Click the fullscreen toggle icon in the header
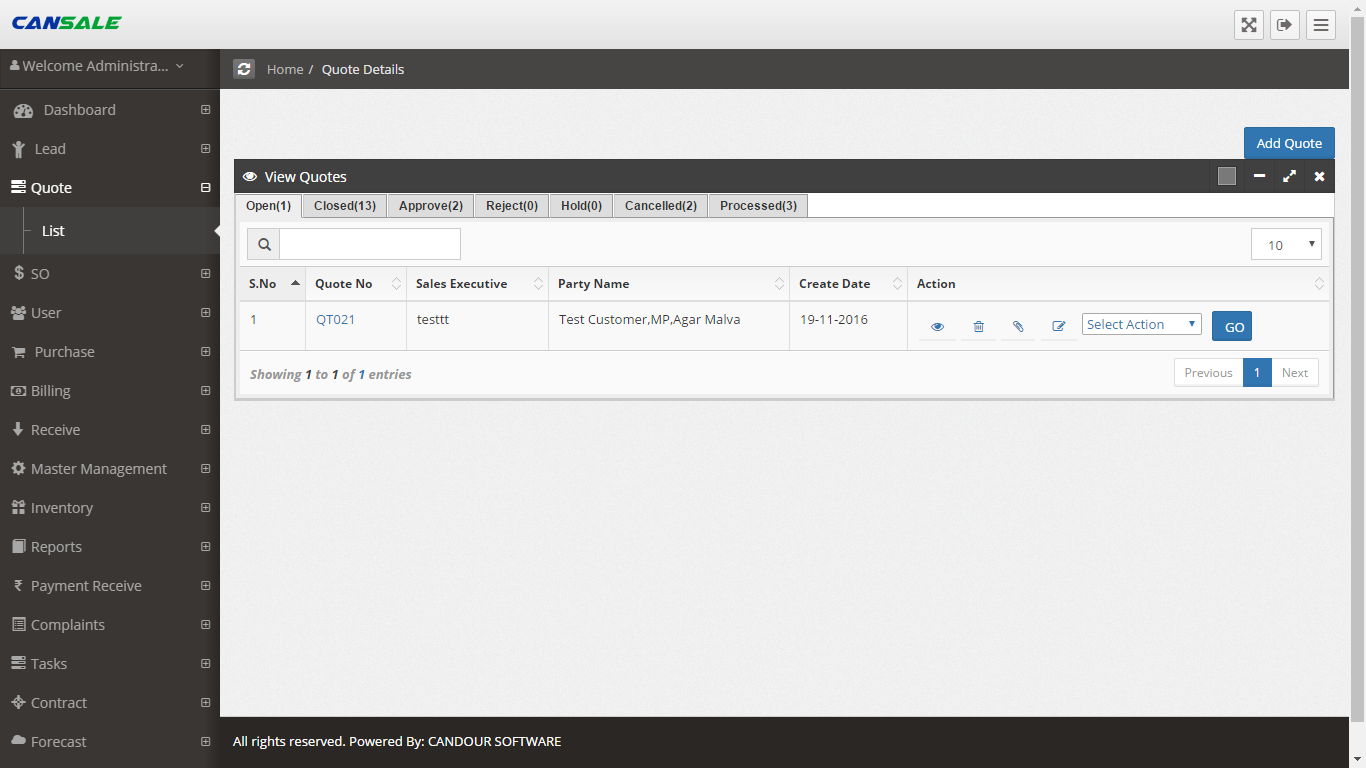The height and width of the screenshot is (768, 1366). [x=1249, y=25]
